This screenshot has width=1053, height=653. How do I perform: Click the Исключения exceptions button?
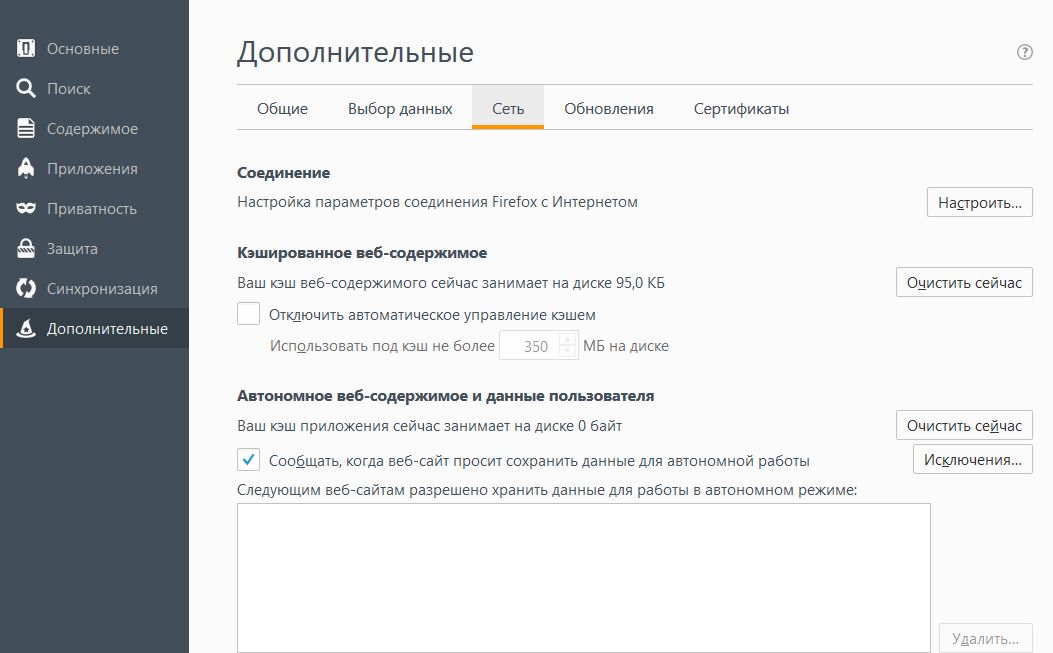972,460
